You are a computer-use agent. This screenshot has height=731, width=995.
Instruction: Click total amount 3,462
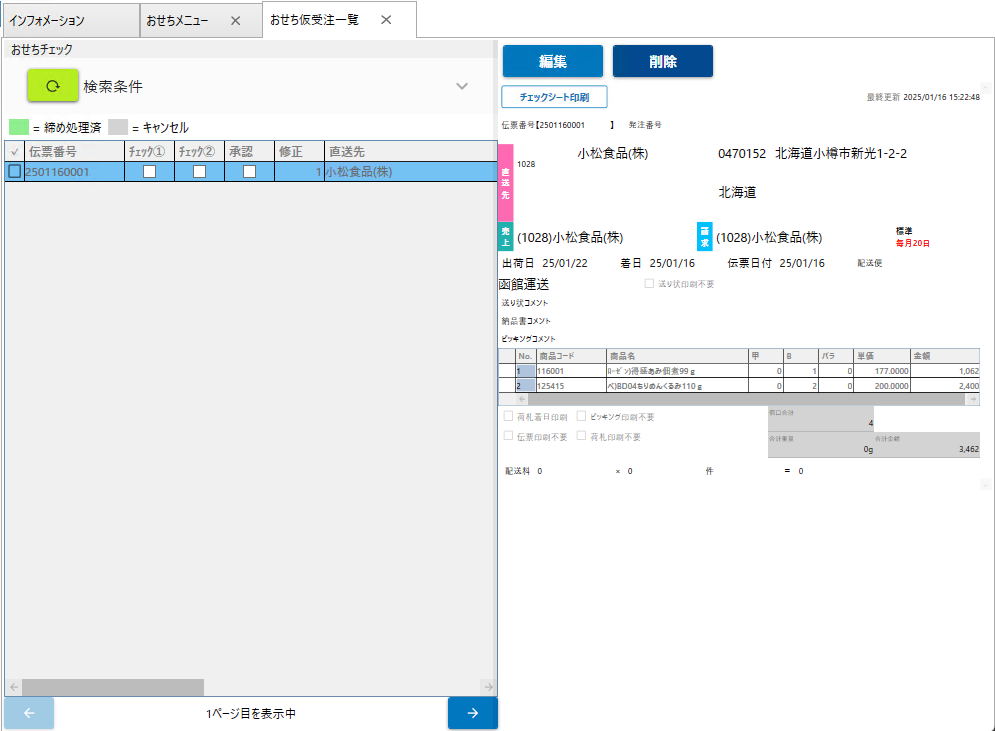click(x=968, y=449)
